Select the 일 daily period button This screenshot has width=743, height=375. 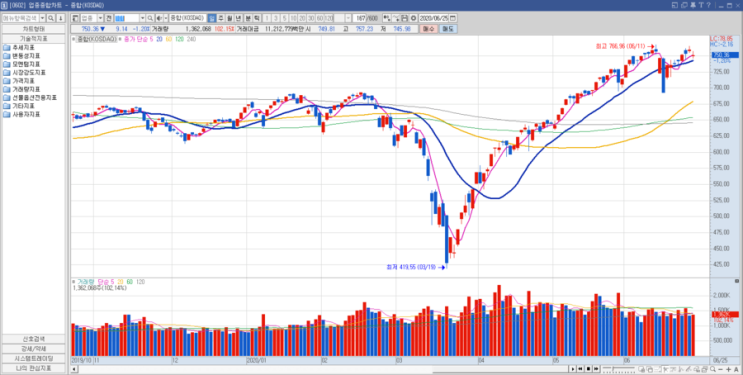pos(211,18)
